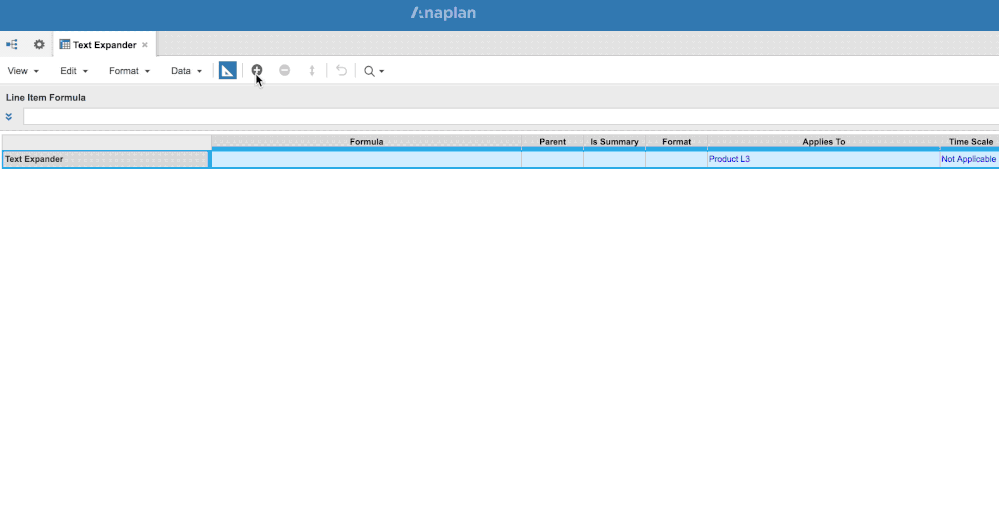This screenshot has width=999, height=517.
Task: Select the Applies To column header
Action: pos(824,142)
